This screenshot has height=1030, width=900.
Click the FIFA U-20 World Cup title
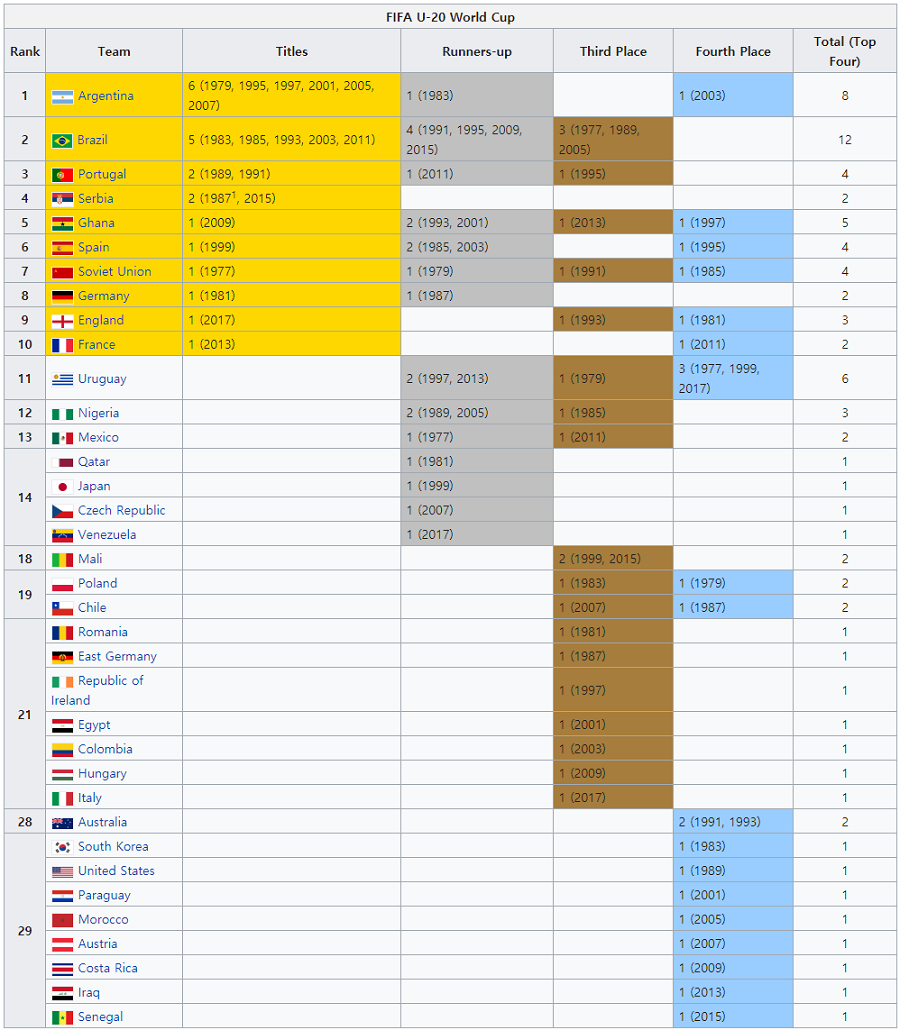pos(450,17)
